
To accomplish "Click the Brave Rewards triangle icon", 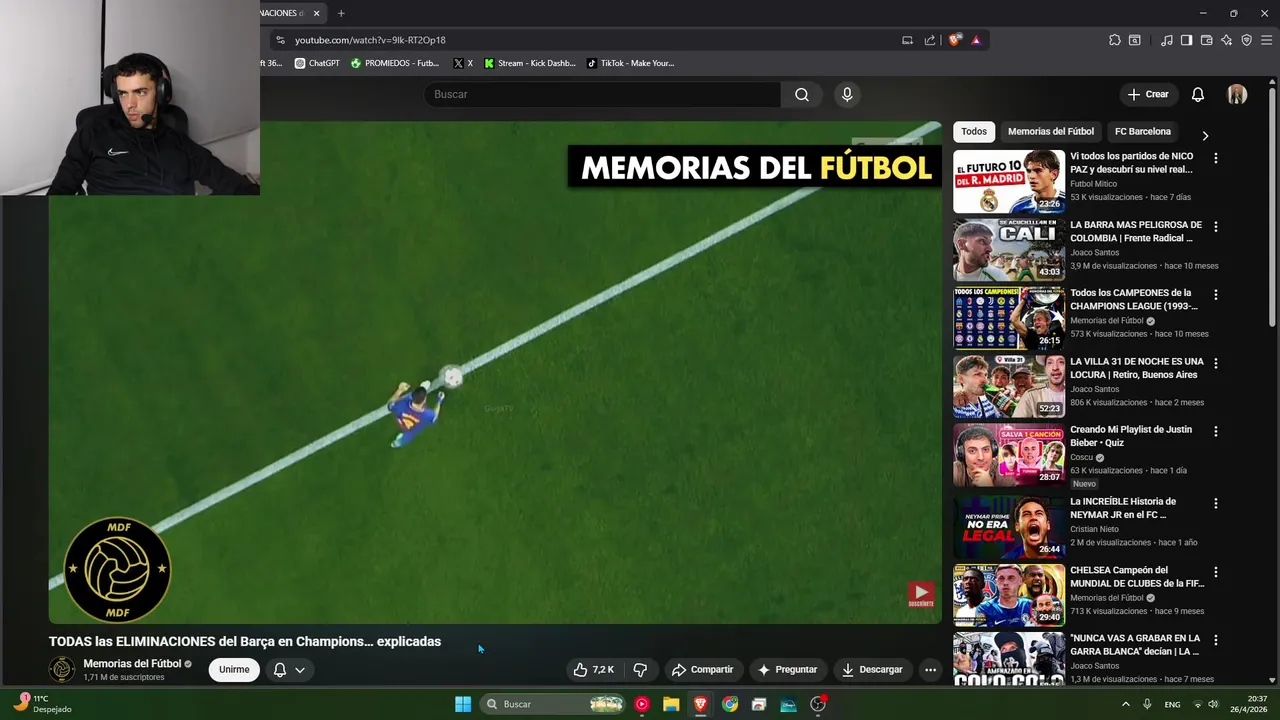I will [x=976, y=40].
